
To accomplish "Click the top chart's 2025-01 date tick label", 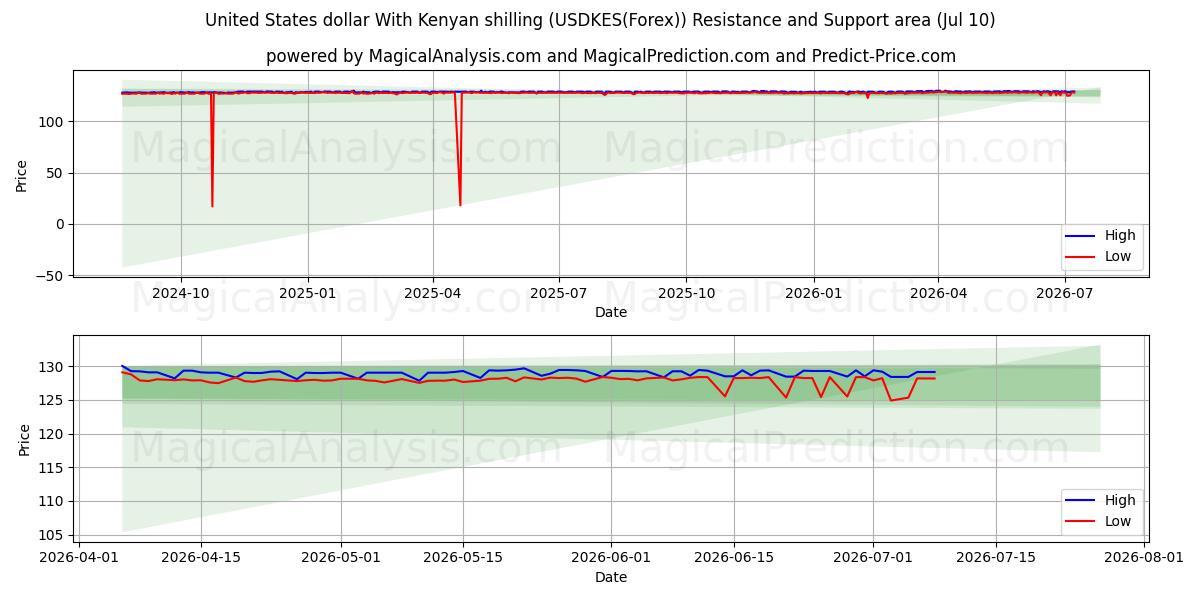I will point(307,293).
